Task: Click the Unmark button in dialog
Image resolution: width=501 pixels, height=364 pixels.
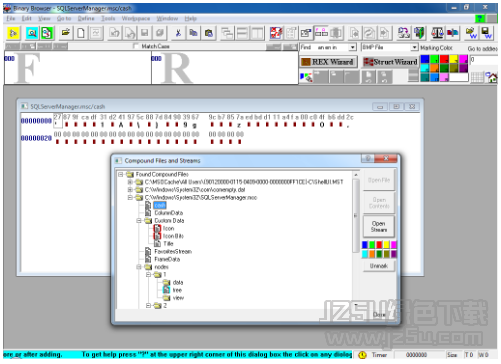Action: [x=379, y=266]
